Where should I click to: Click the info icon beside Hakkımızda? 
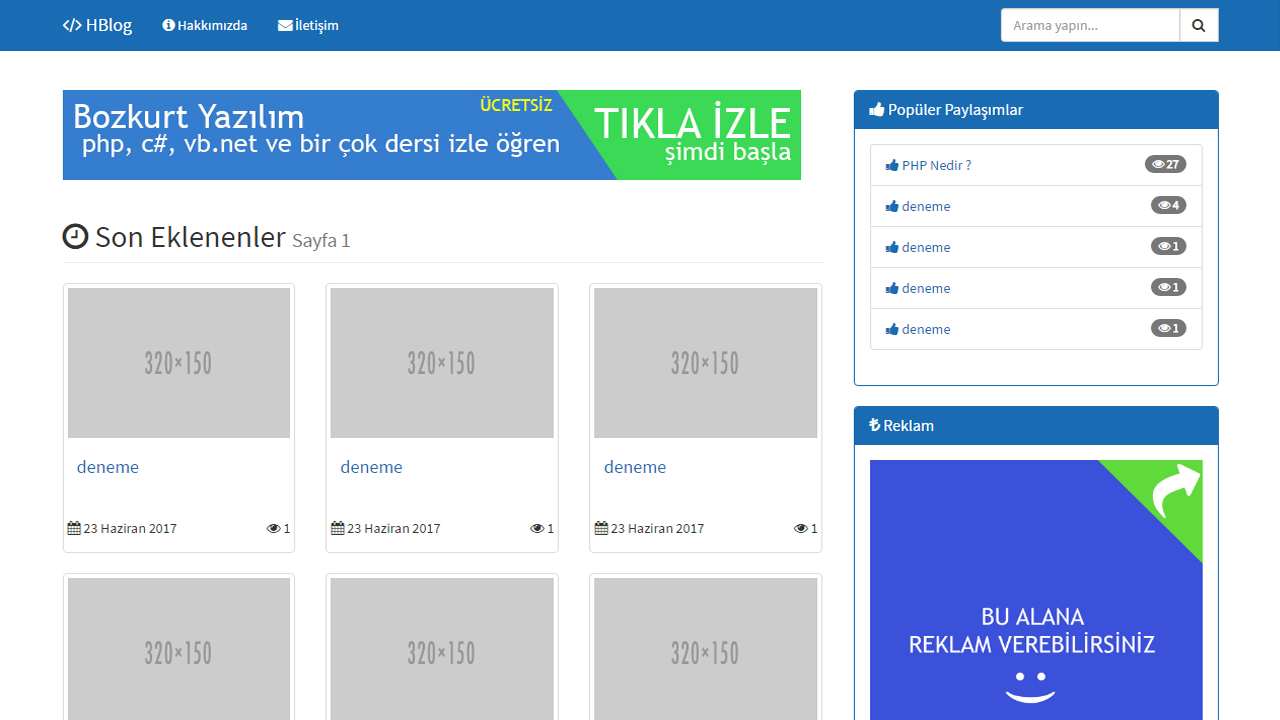coord(168,26)
